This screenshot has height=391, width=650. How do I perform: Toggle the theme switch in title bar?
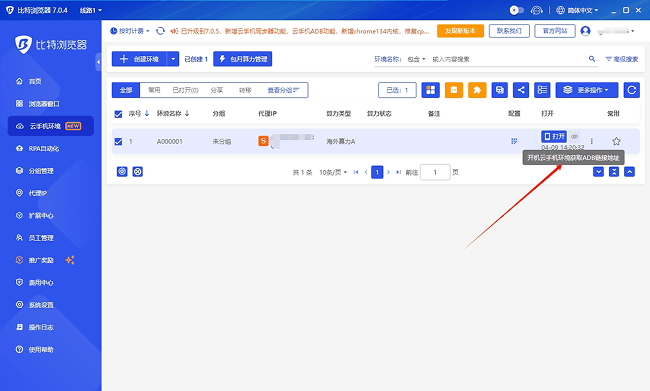tap(517, 10)
